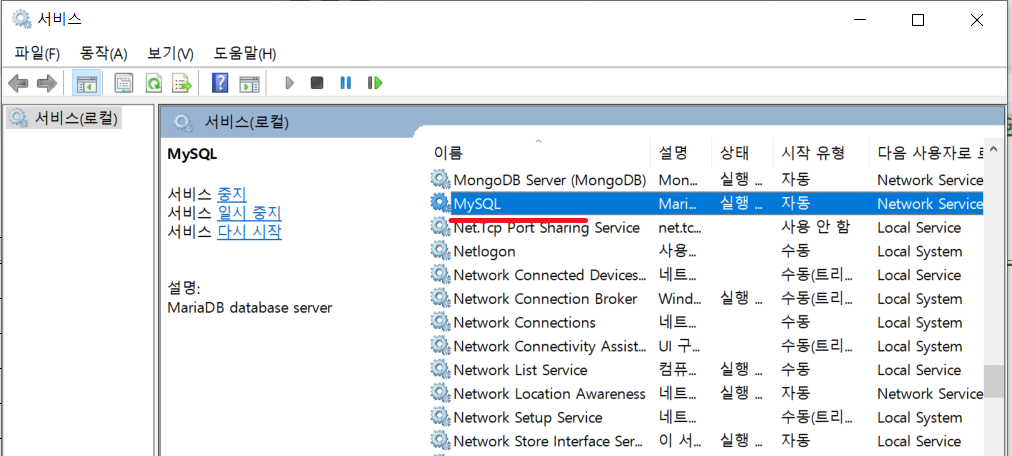This screenshot has height=456, width=1012.
Task: Sort by the 상태 column header
Action: (742, 153)
